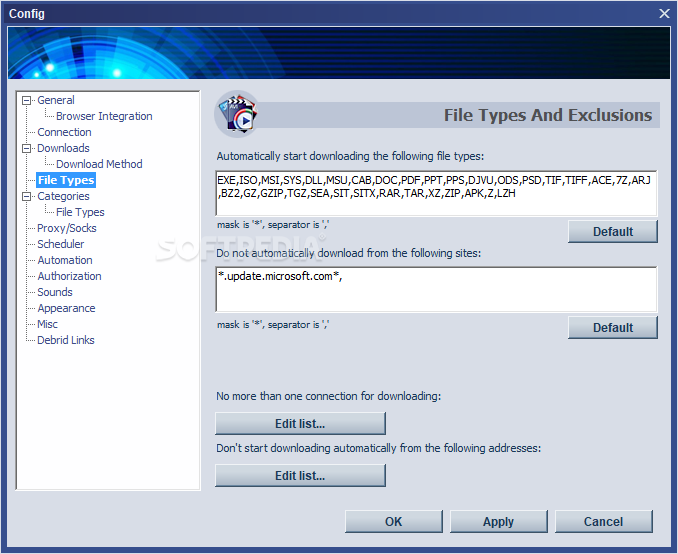678x554 pixels.
Task: Click the File Types media icon
Action: point(237,115)
